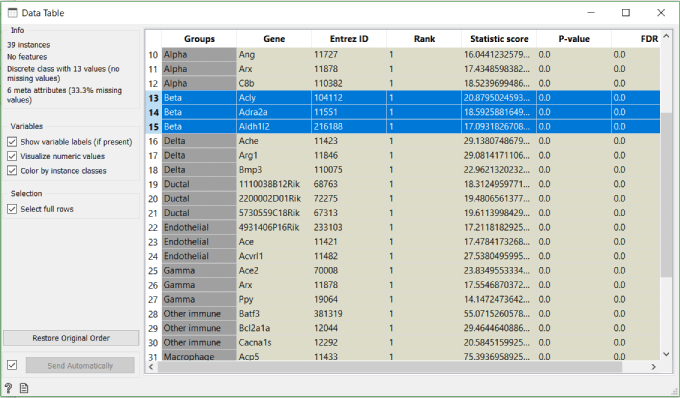This screenshot has width=680, height=398.
Task: Select row number 16 header
Action: 153,141
